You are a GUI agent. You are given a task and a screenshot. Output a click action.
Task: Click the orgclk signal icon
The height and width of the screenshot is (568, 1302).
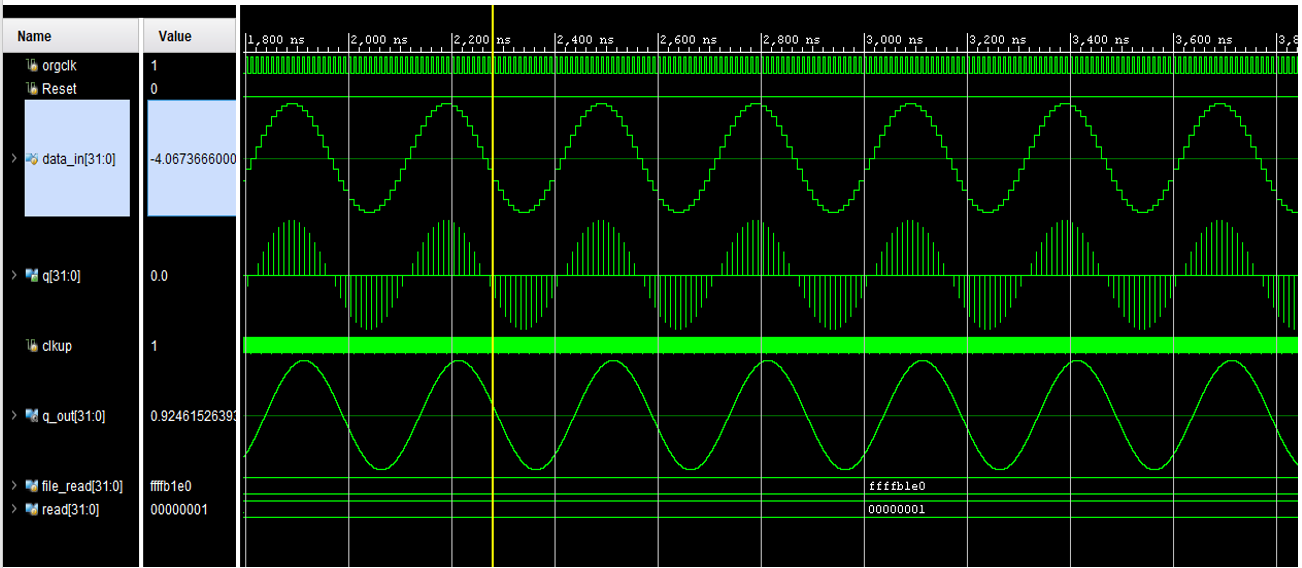coord(32,65)
